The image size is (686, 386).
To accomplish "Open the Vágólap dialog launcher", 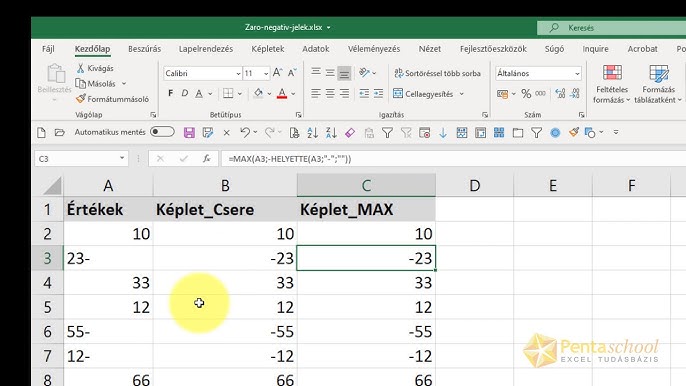I will point(153,115).
